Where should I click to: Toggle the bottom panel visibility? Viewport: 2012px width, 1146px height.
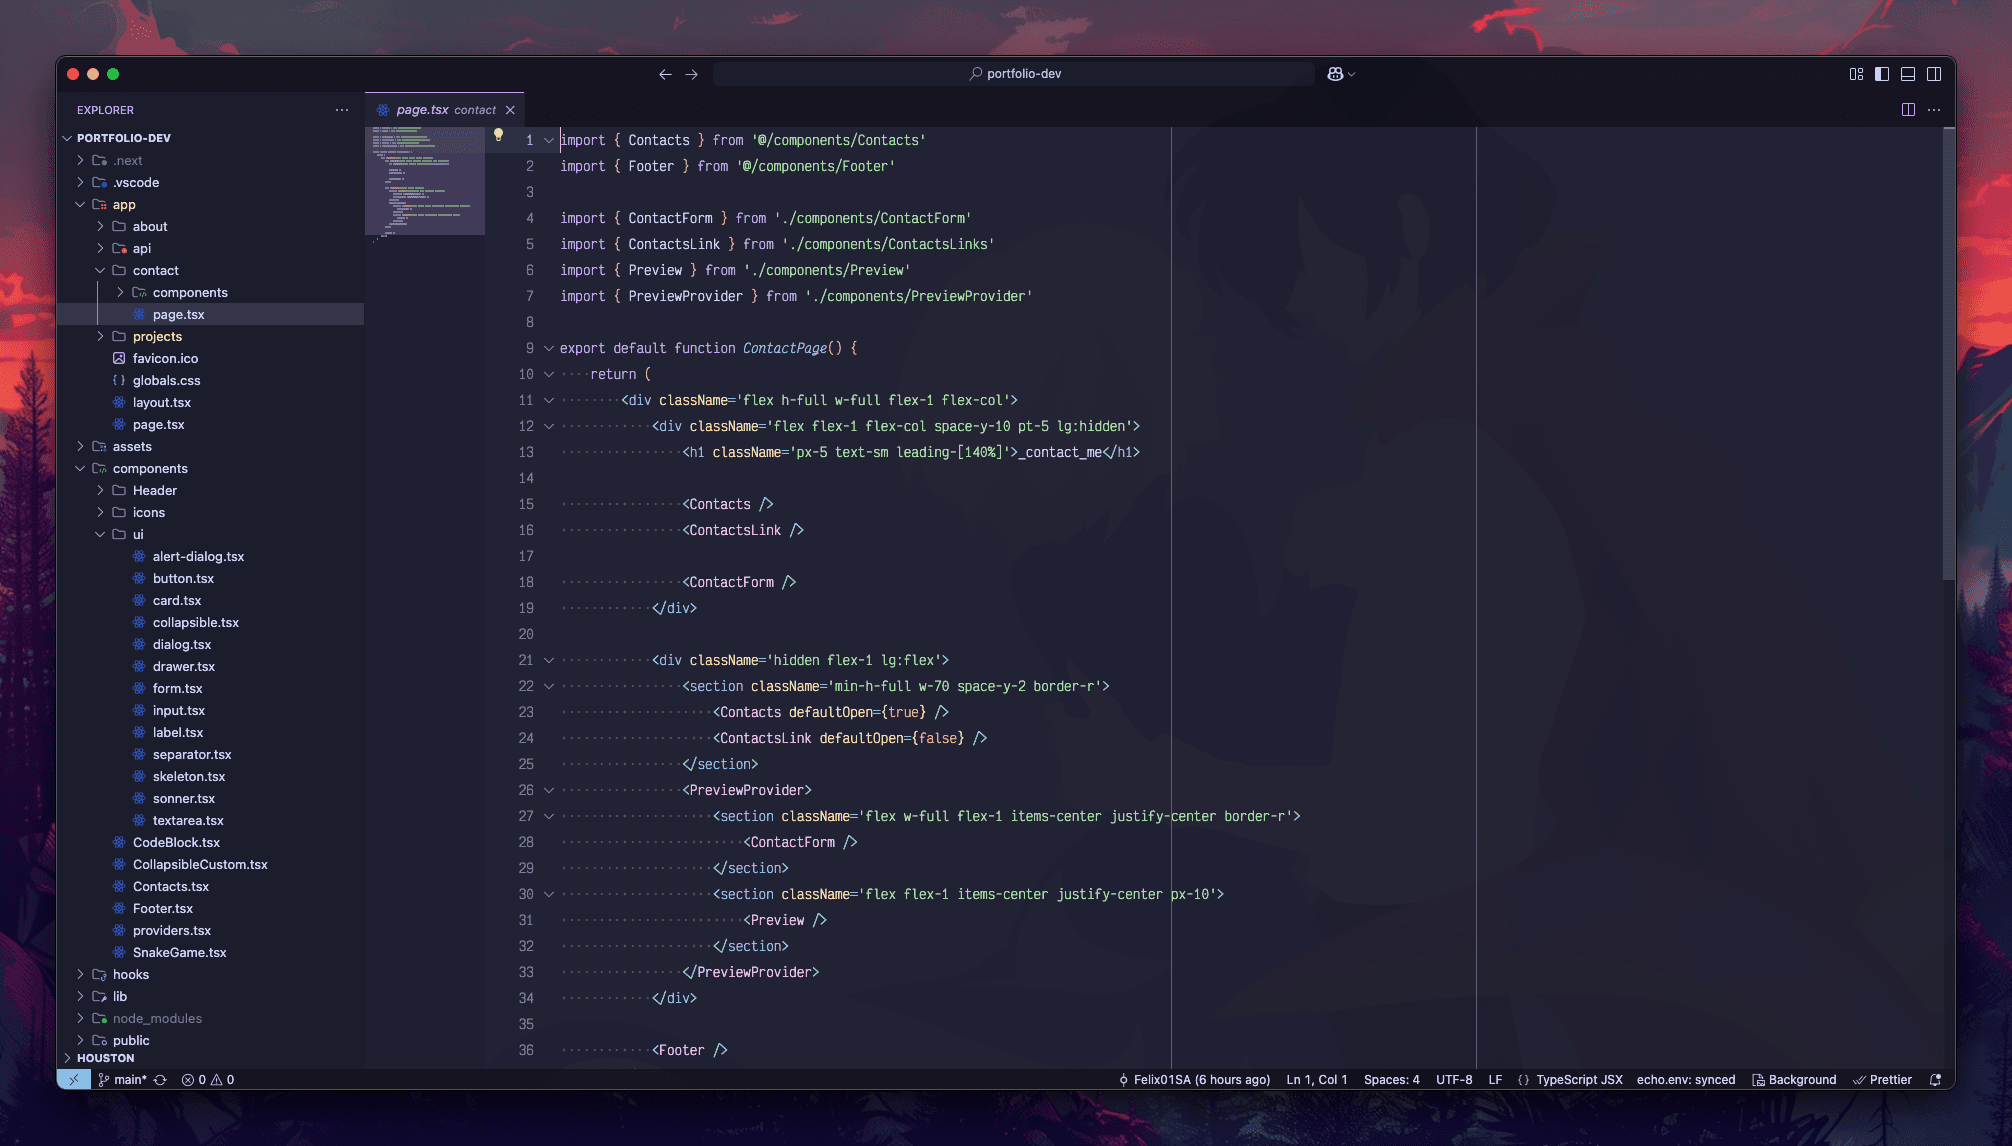[x=1908, y=74]
